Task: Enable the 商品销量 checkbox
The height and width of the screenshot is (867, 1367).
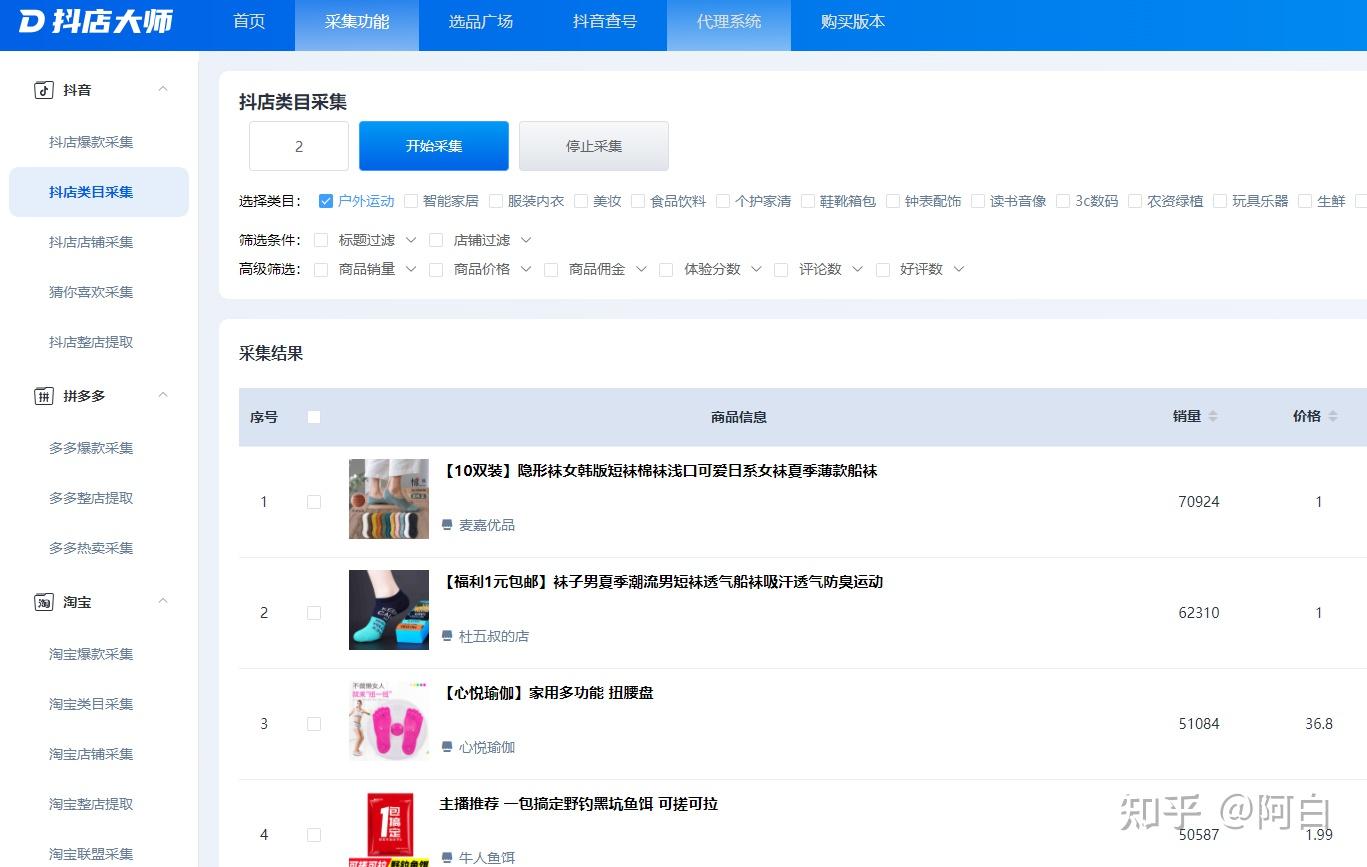Action: [321, 269]
